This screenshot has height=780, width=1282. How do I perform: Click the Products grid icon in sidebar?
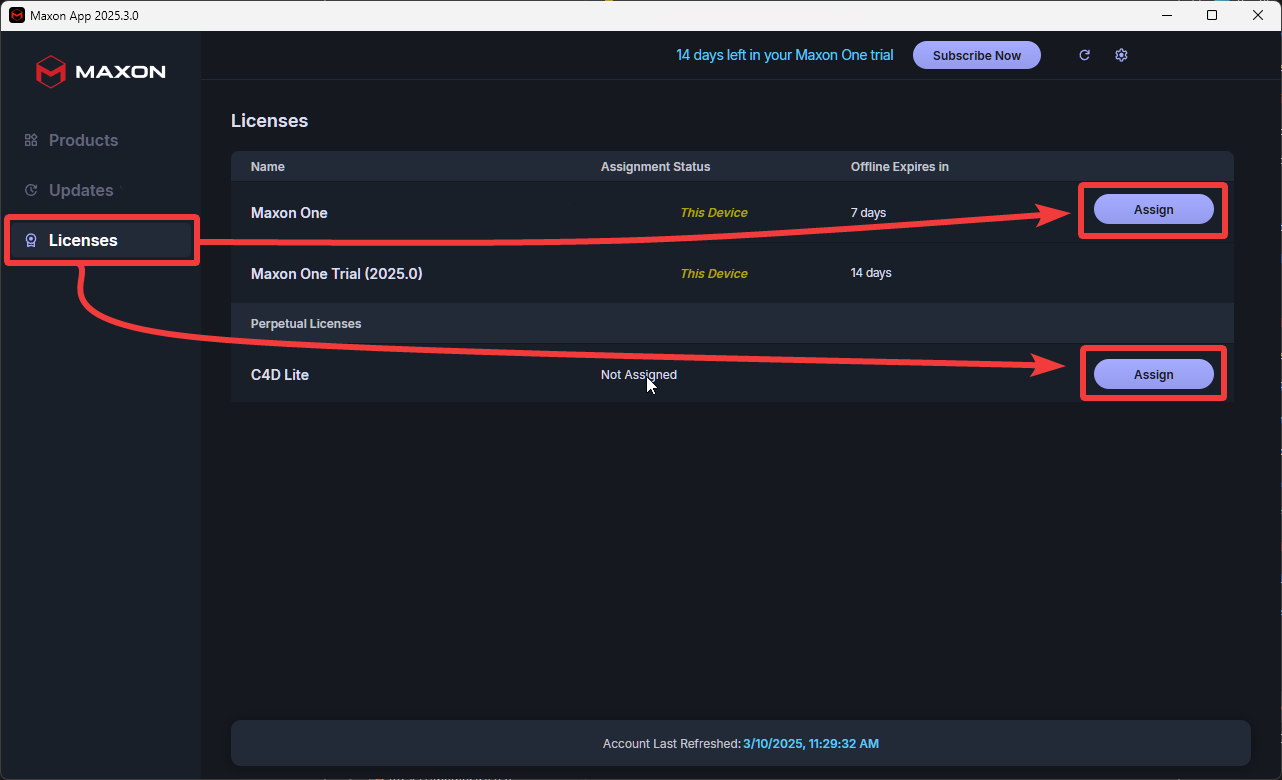click(x=31, y=140)
